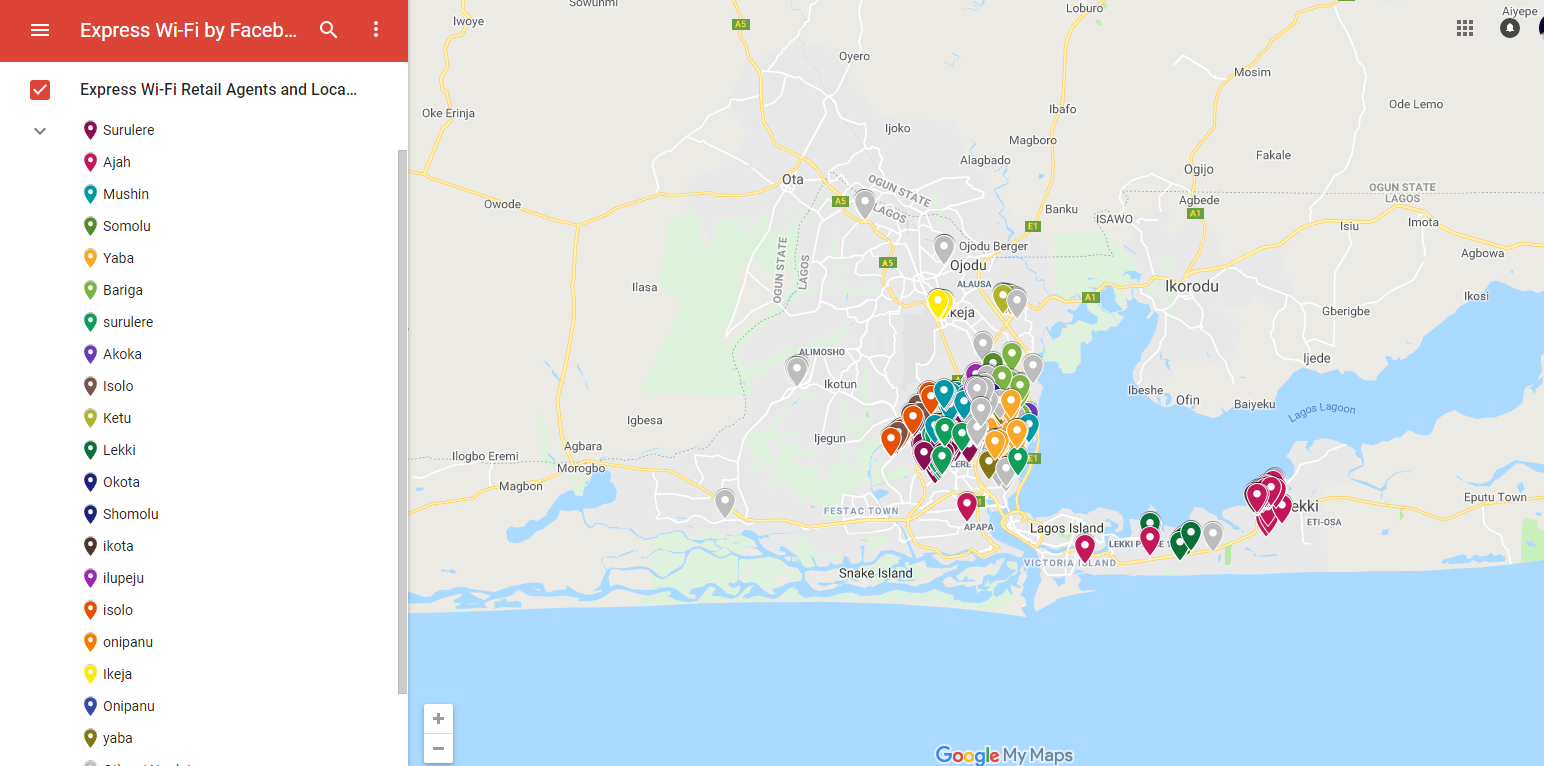Click the gray pin near Ojodu Berger
Viewport: 1544px width, 766px height.
pos(944,248)
